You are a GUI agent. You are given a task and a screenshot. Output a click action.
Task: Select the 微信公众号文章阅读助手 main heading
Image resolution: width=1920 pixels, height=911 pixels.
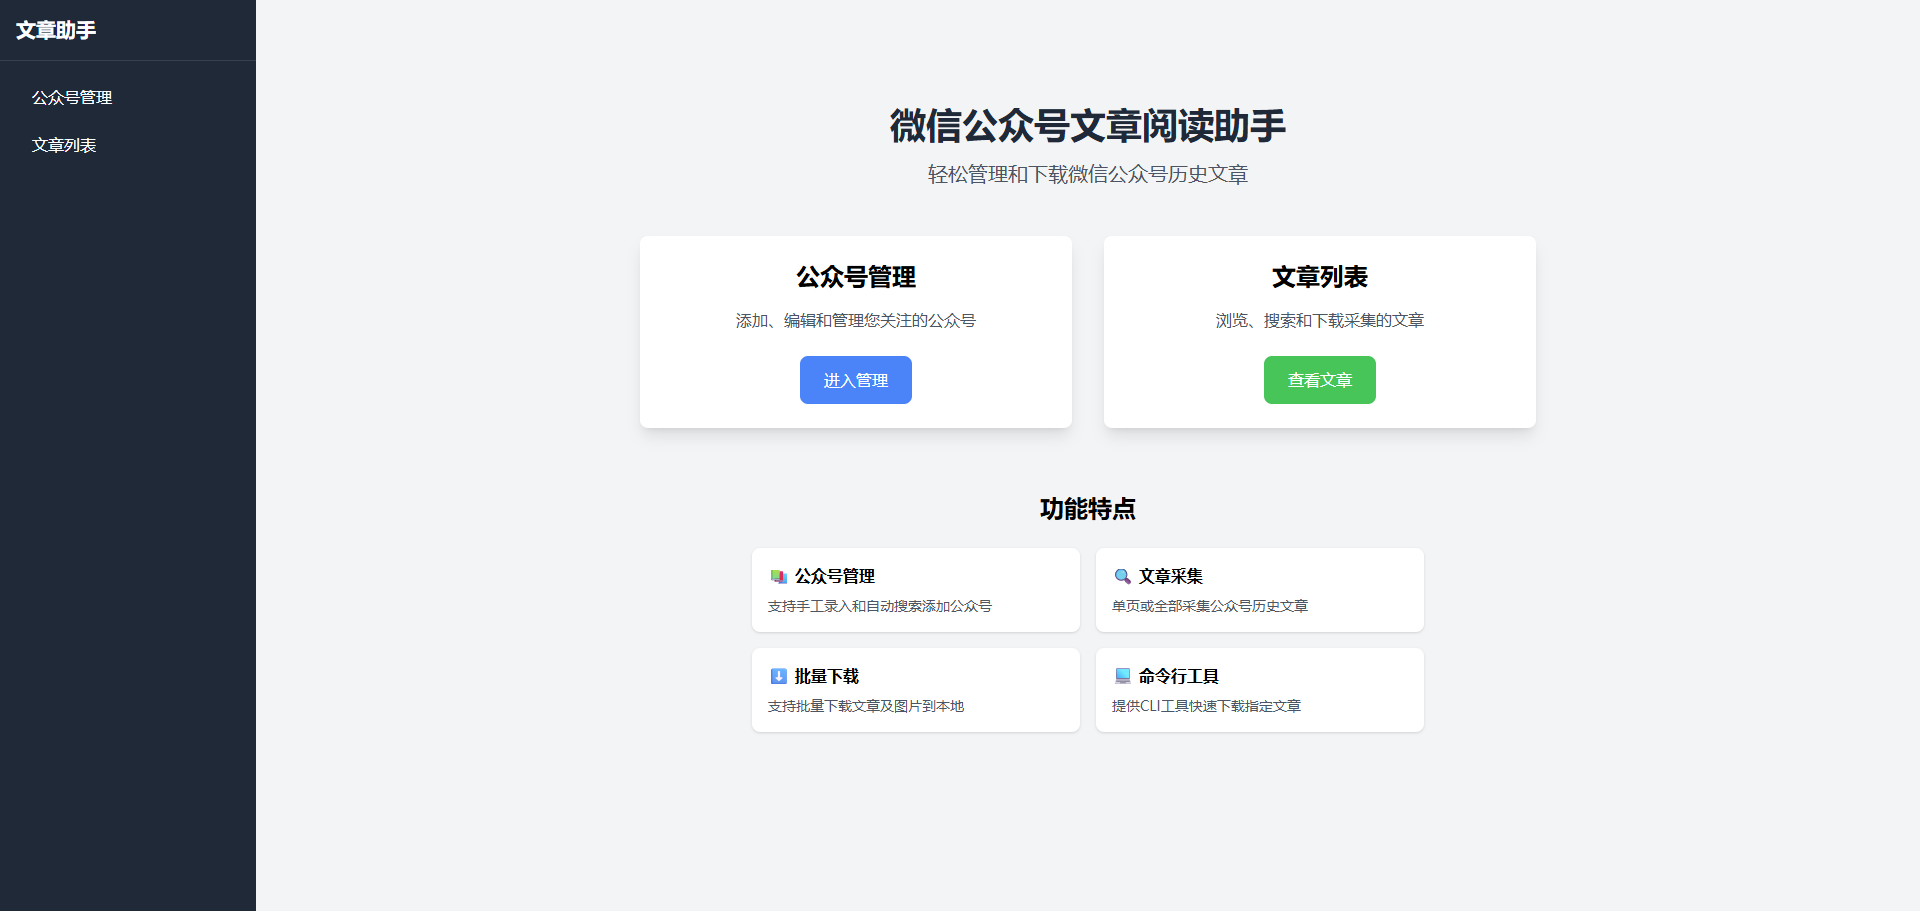tap(1088, 126)
